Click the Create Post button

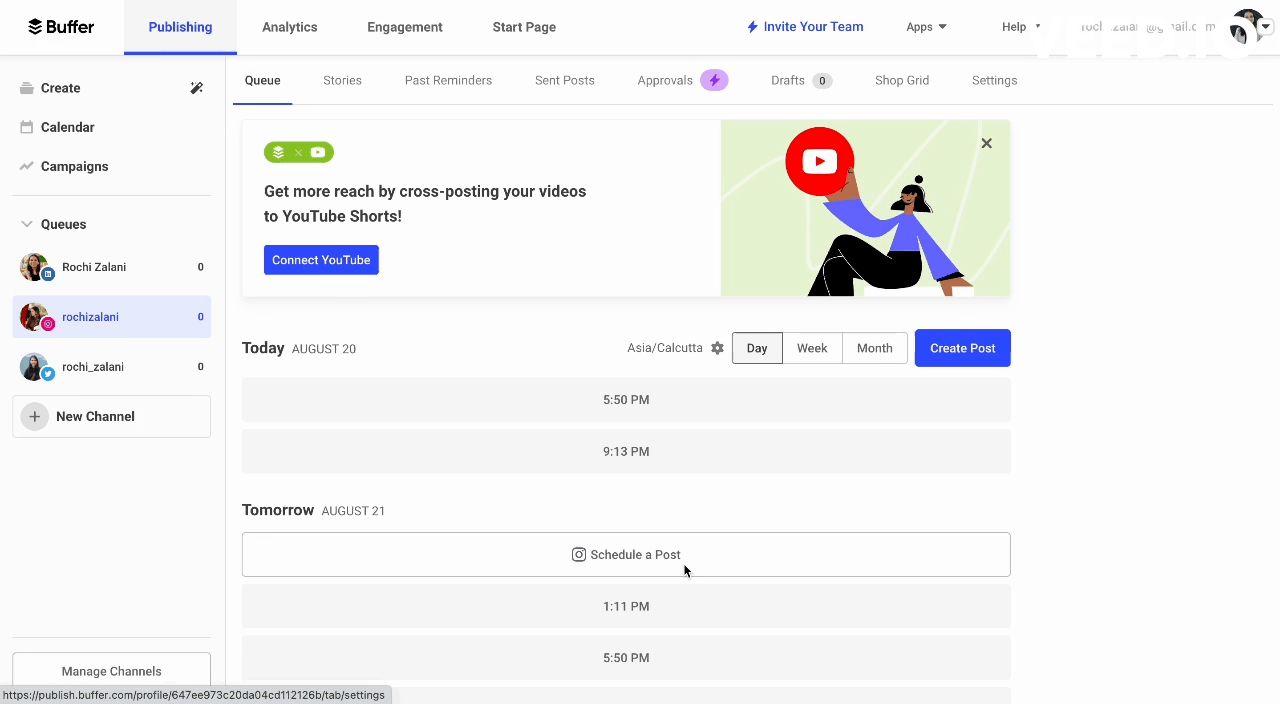tap(963, 348)
